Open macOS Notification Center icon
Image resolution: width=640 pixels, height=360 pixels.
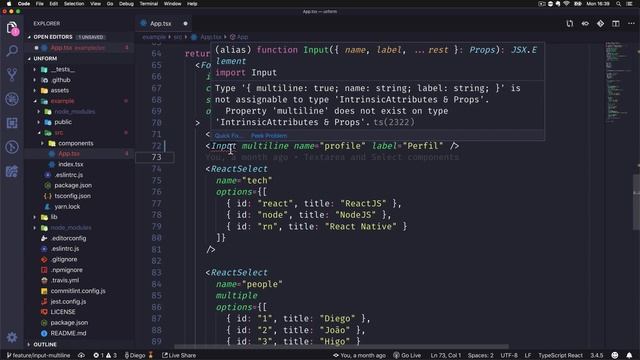[629, 4]
